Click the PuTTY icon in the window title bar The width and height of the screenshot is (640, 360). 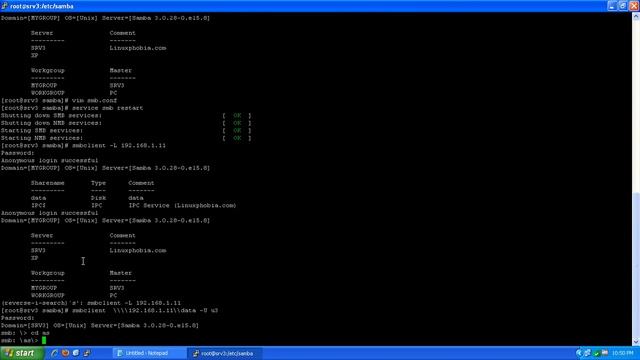click(4, 6)
